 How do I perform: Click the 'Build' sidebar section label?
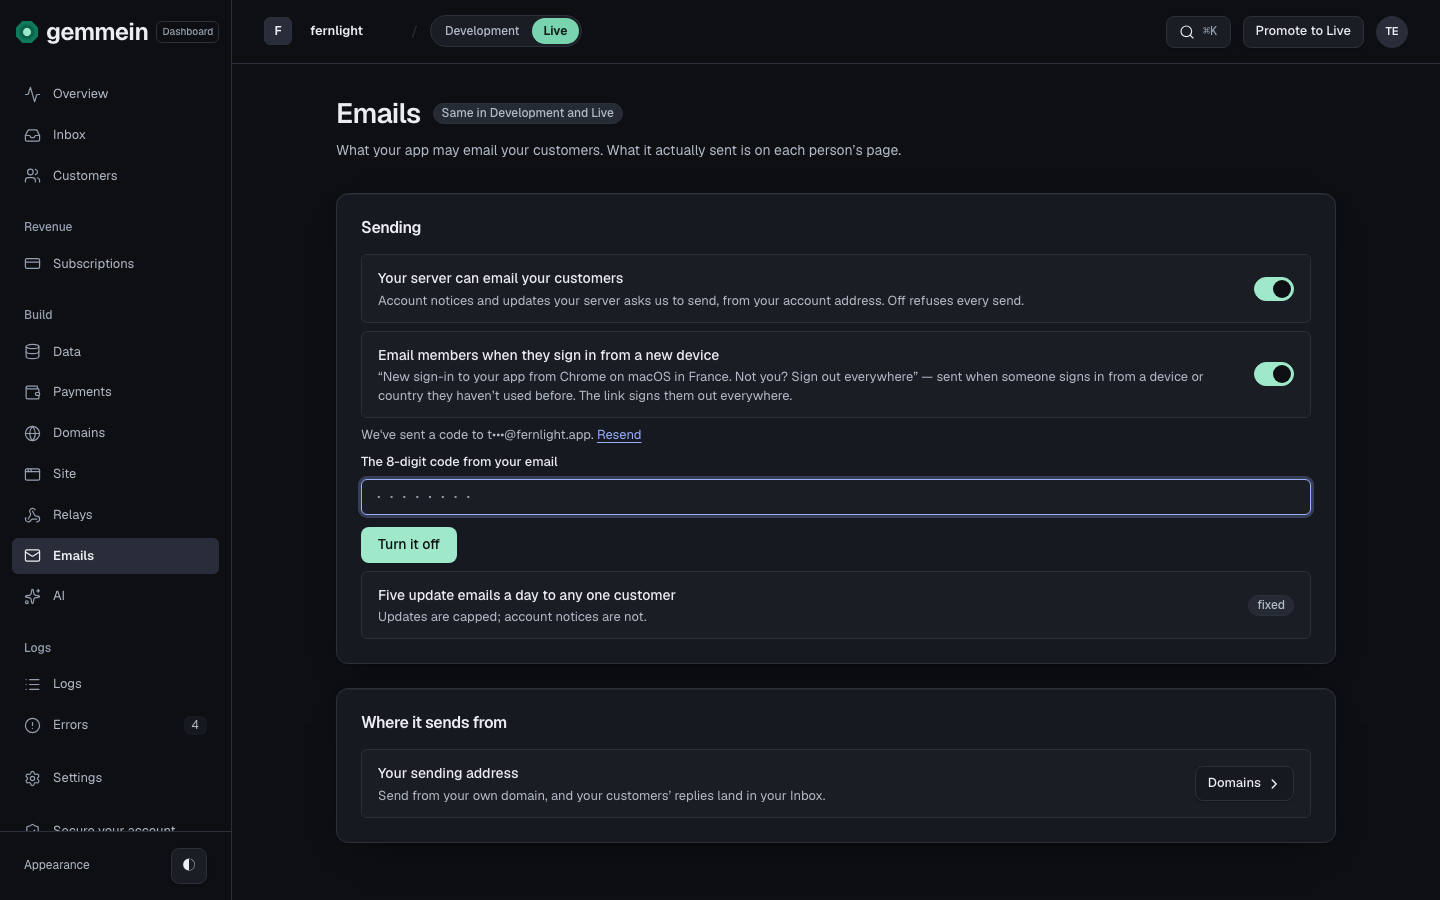[38, 315]
